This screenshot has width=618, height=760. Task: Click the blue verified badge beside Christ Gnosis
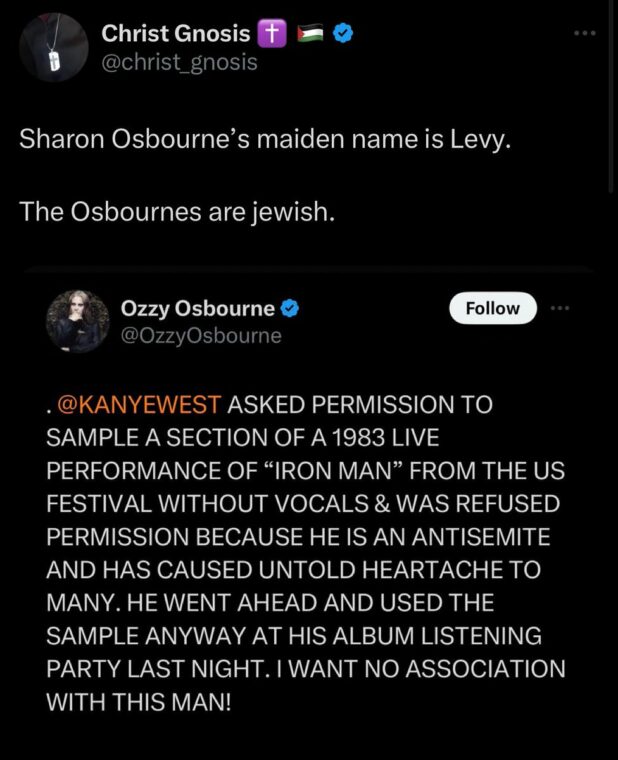(342, 33)
